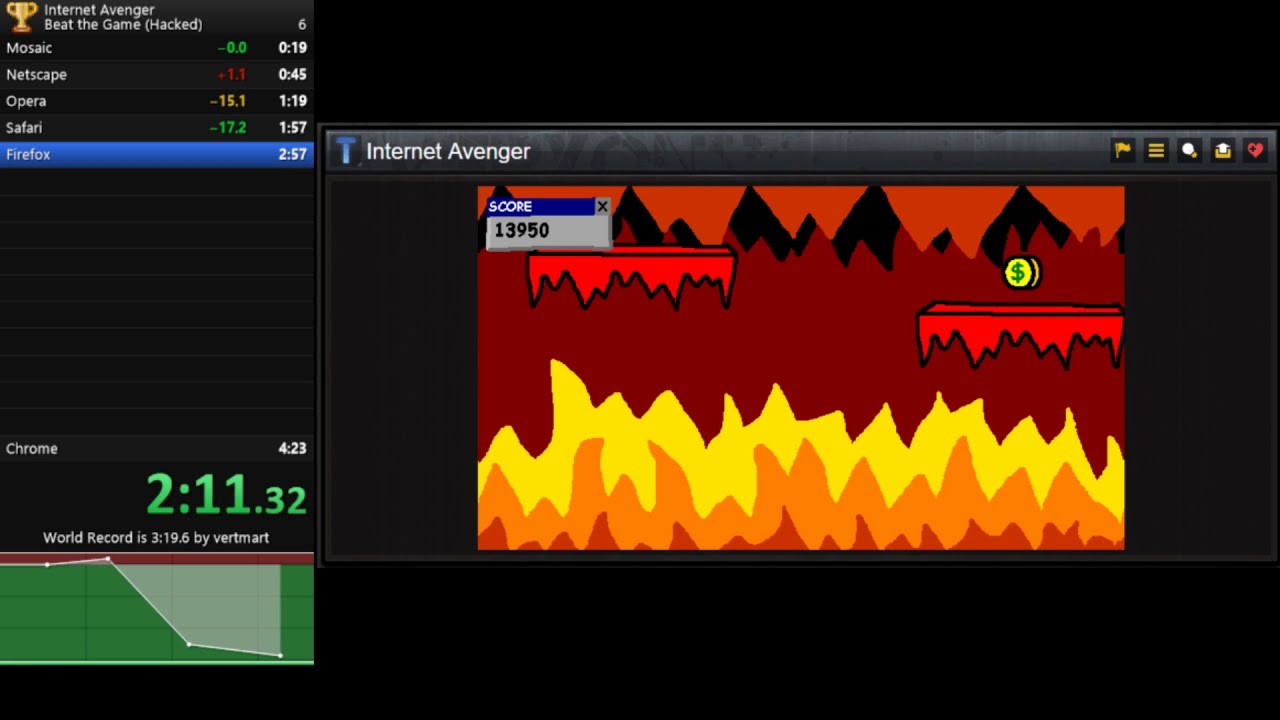Select the Chrome final split row

coord(157,448)
